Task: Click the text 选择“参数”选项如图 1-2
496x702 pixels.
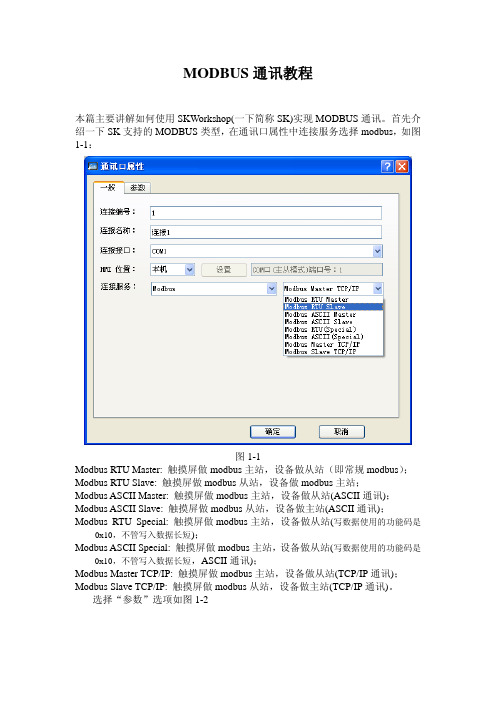Action: click(150, 600)
